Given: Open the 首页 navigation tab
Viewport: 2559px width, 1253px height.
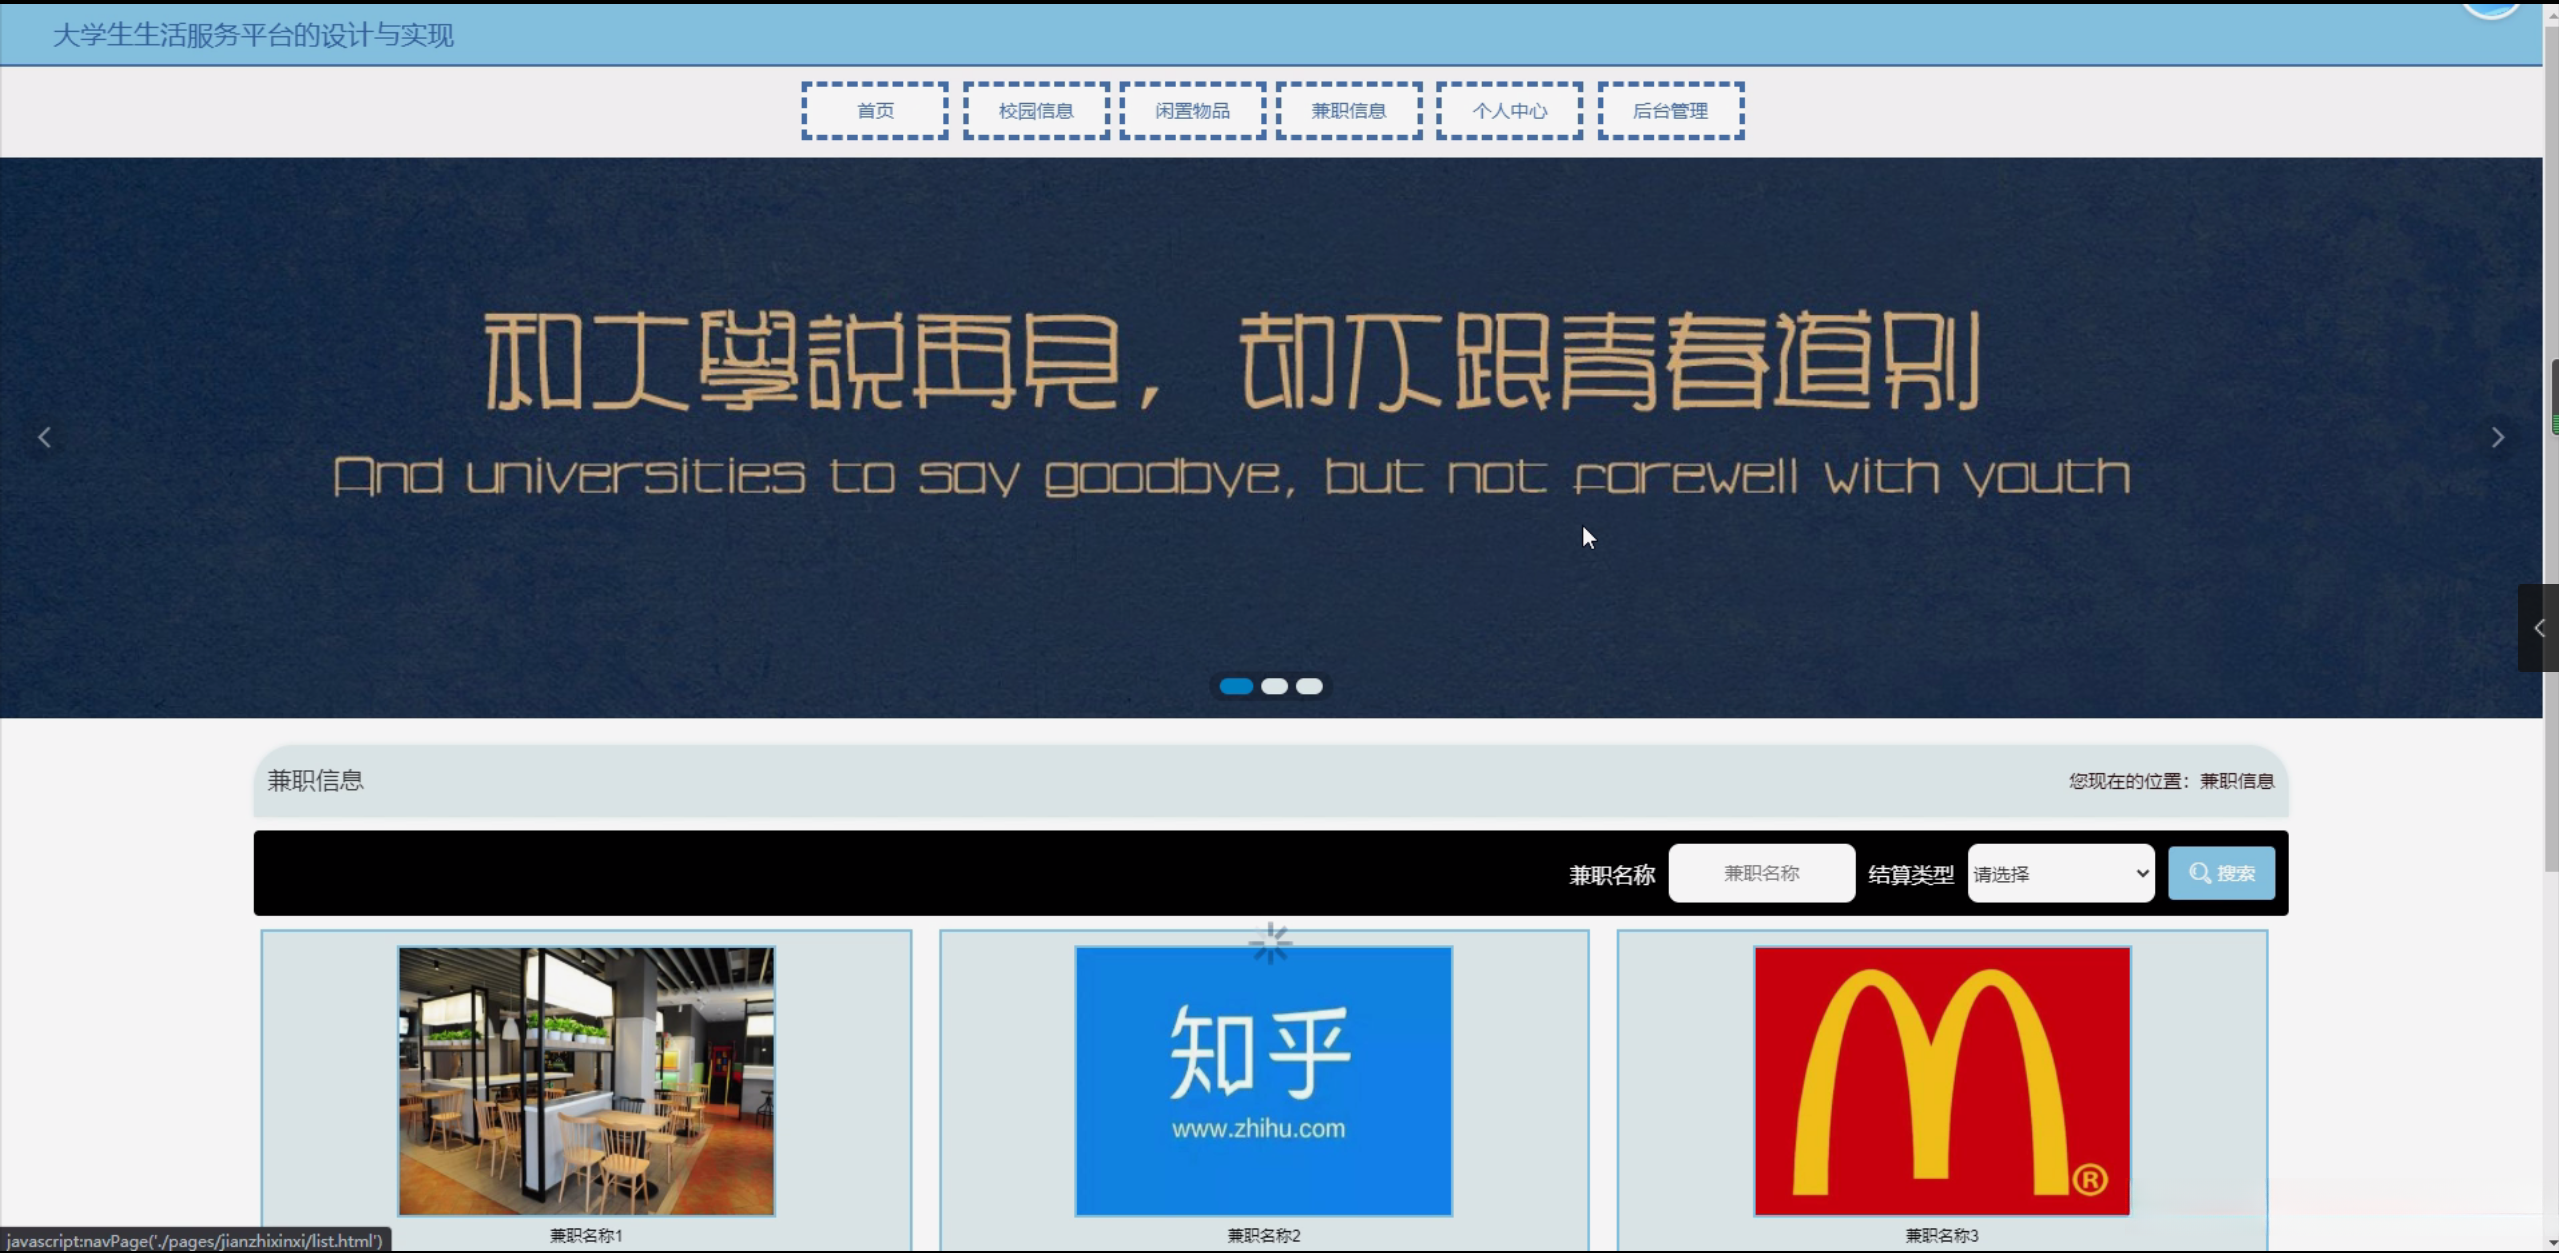Looking at the screenshot, I should [x=875, y=111].
